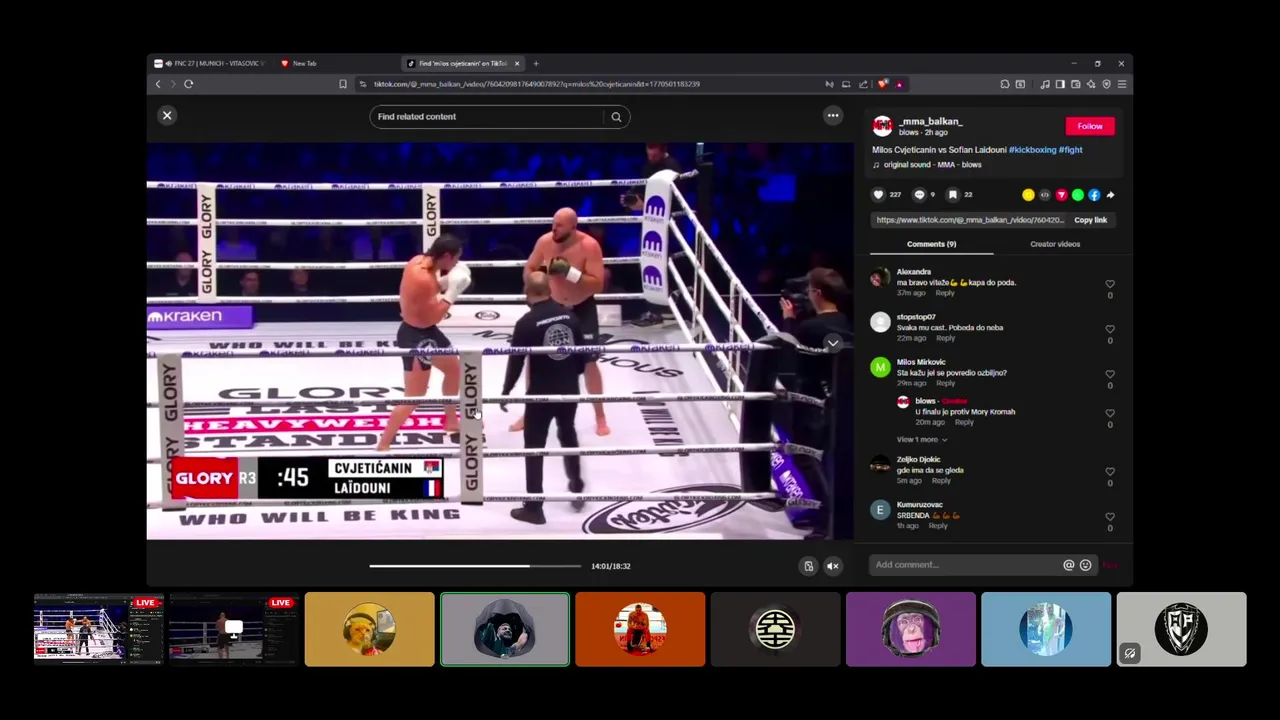
Task: Close the TikTok browser tab
Action: pos(517,63)
